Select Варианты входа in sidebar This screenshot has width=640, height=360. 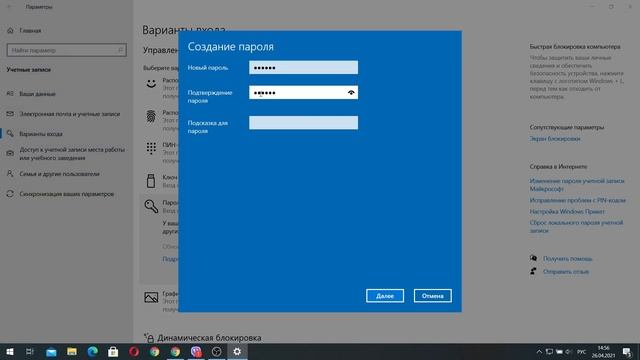(41, 134)
